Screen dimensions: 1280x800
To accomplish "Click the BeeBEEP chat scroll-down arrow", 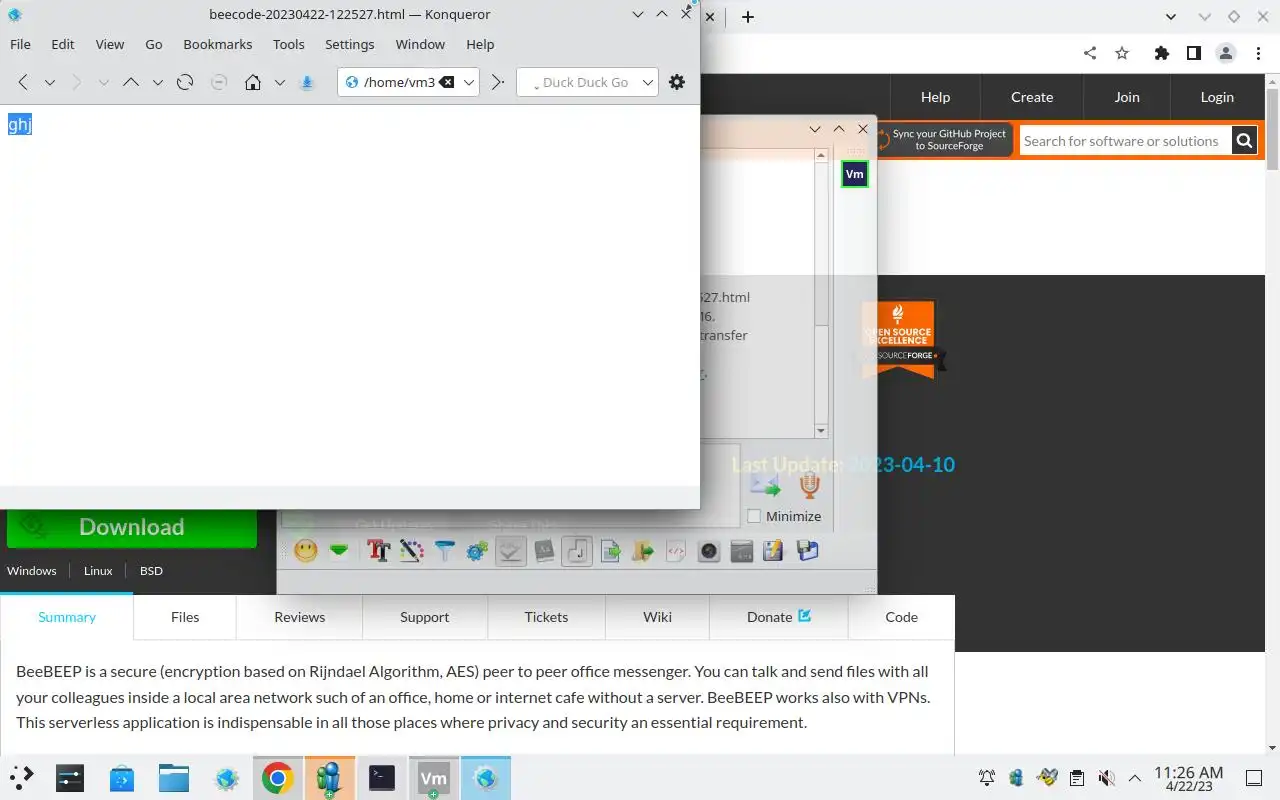I will pyautogui.click(x=821, y=431).
